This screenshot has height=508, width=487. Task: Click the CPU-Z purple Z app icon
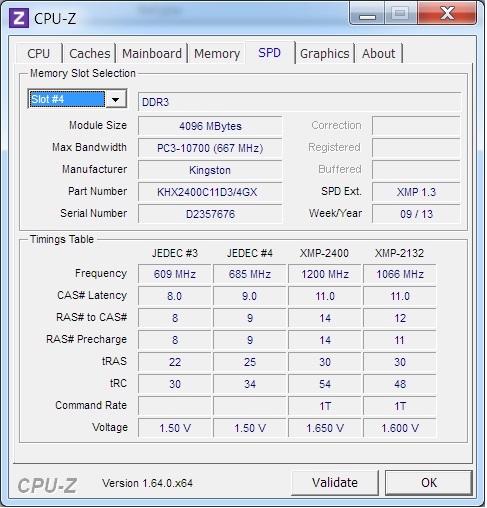pos(19,18)
